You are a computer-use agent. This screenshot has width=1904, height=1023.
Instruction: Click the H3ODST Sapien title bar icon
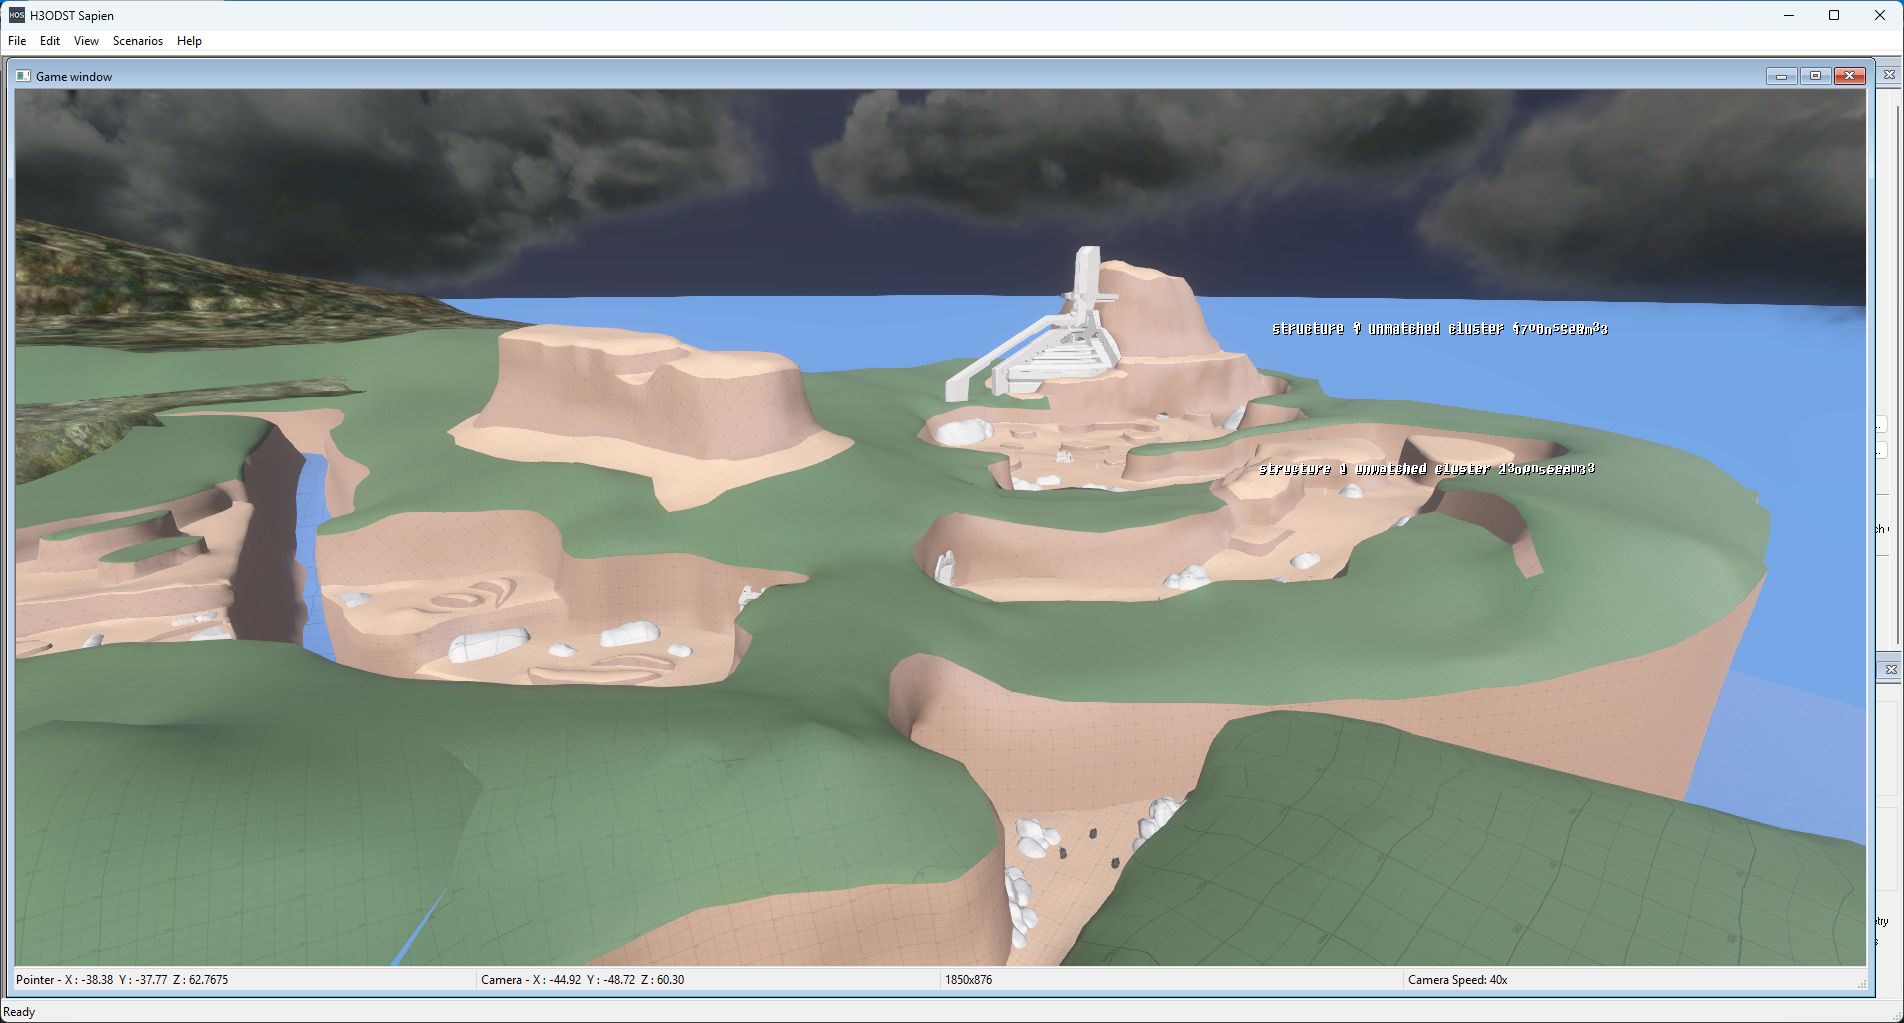point(16,15)
